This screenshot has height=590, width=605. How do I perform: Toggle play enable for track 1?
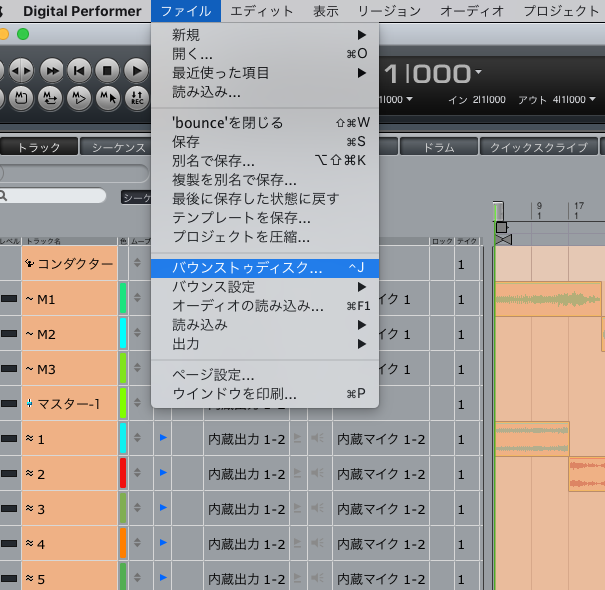163,438
